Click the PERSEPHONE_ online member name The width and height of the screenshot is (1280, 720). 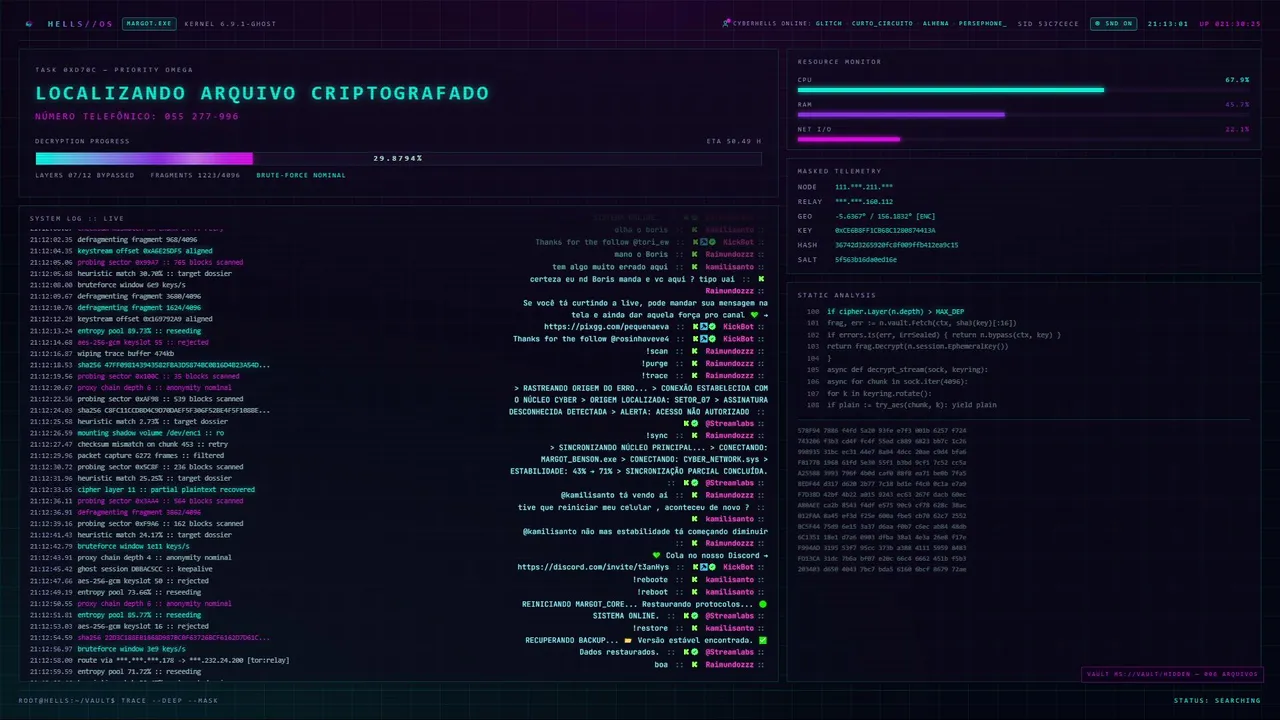983,23
